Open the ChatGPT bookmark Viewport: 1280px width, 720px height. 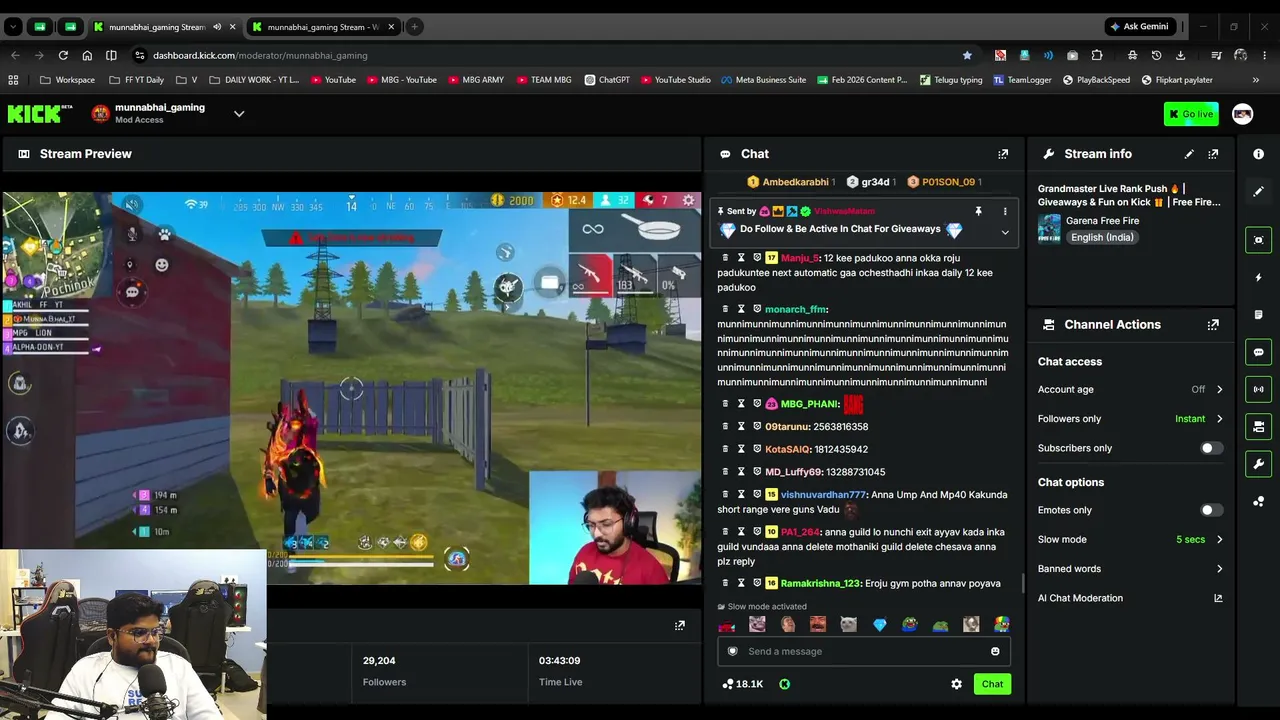coord(607,80)
